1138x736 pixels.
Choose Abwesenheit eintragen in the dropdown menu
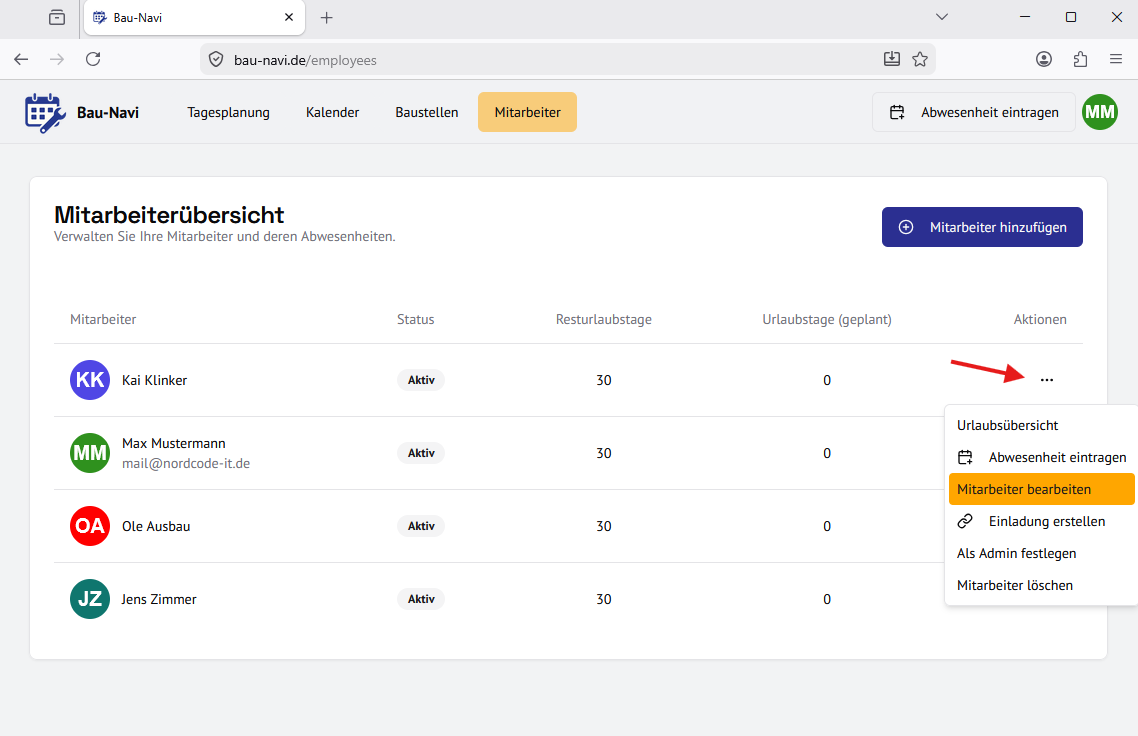coord(1041,457)
